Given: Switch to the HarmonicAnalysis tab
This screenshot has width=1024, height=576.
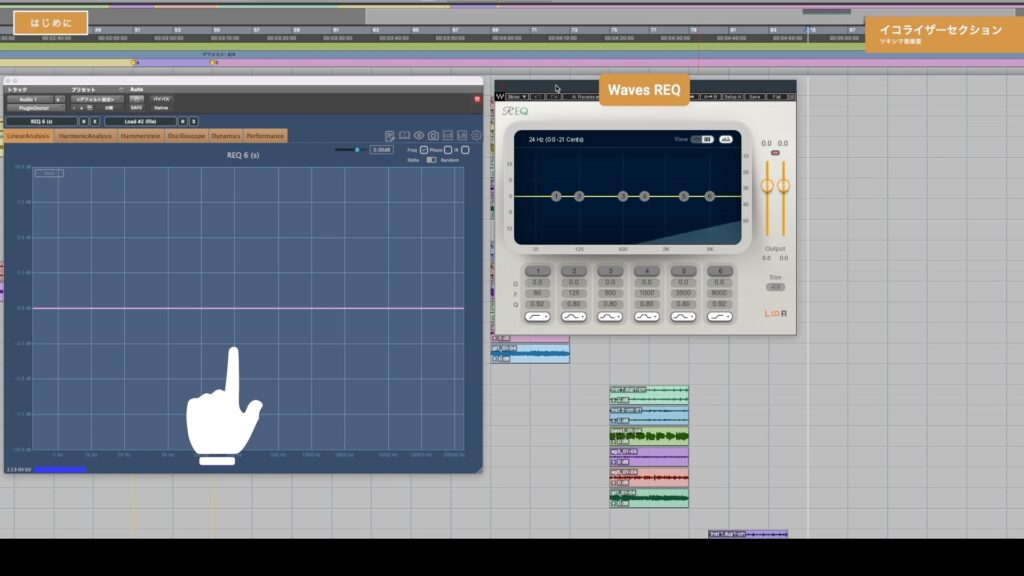Looking at the screenshot, I should coord(85,136).
